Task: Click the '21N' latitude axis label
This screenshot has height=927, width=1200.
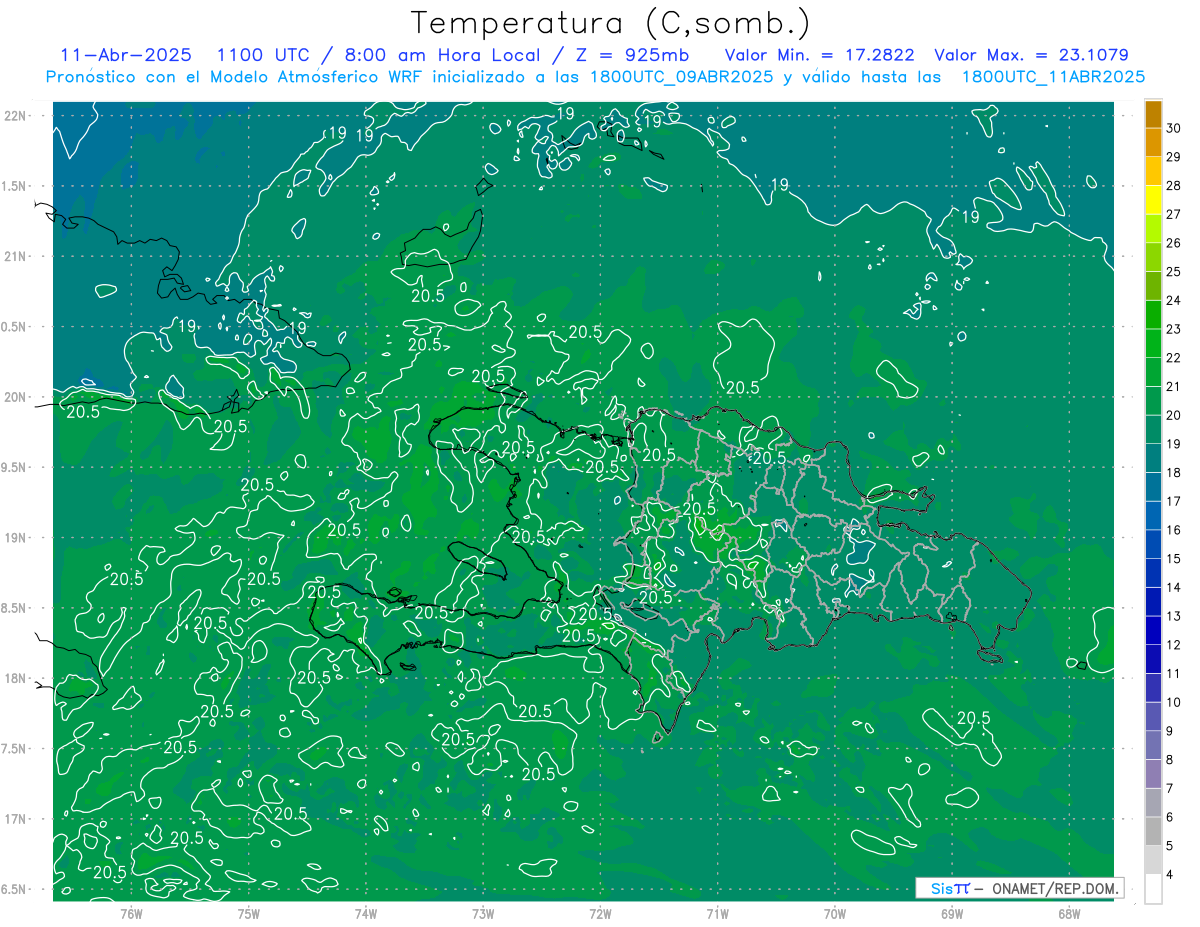Action: pyautogui.click(x=15, y=256)
